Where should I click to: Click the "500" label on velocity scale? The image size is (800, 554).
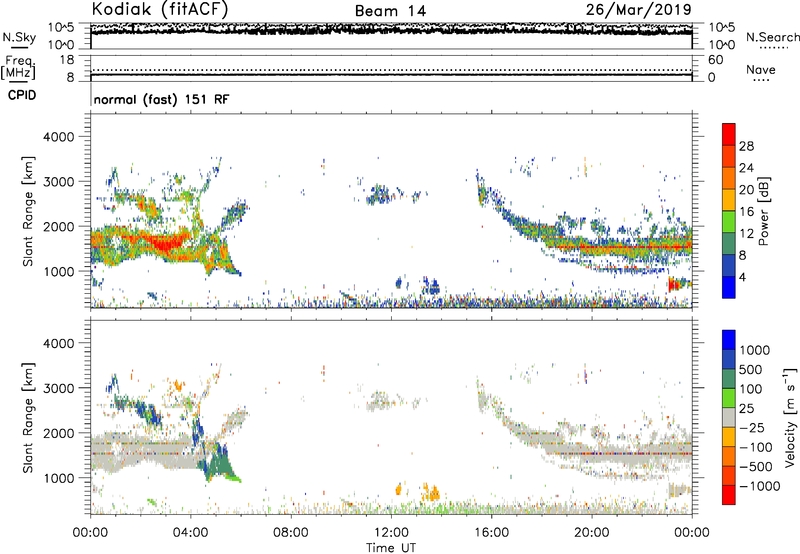(x=751, y=369)
